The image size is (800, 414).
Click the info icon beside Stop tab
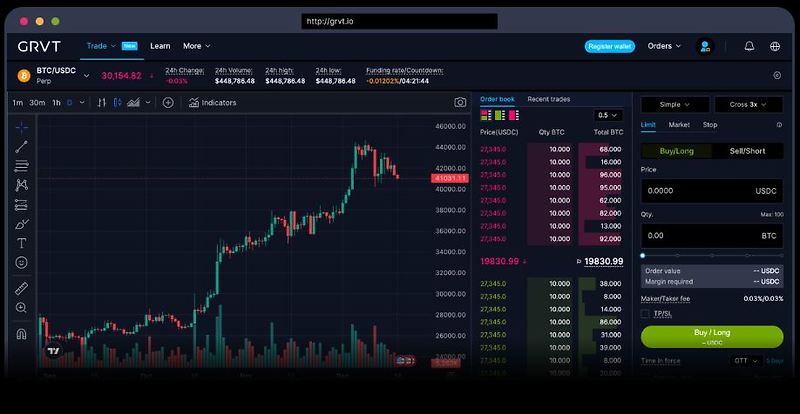pyautogui.click(x=779, y=125)
